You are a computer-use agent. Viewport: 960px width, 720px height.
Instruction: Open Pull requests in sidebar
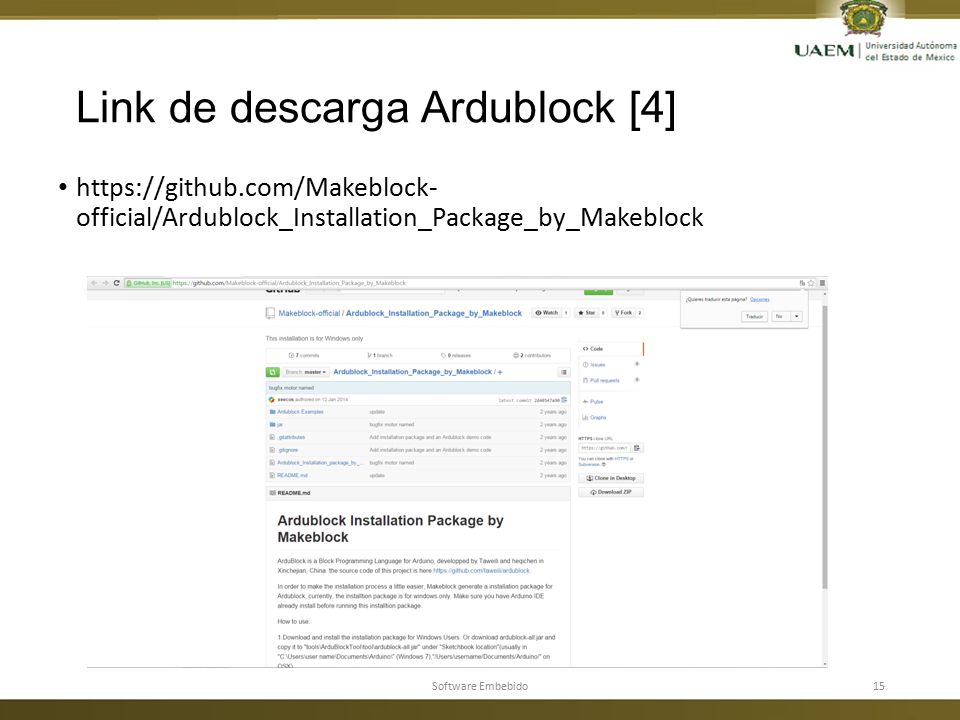(610, 381)
